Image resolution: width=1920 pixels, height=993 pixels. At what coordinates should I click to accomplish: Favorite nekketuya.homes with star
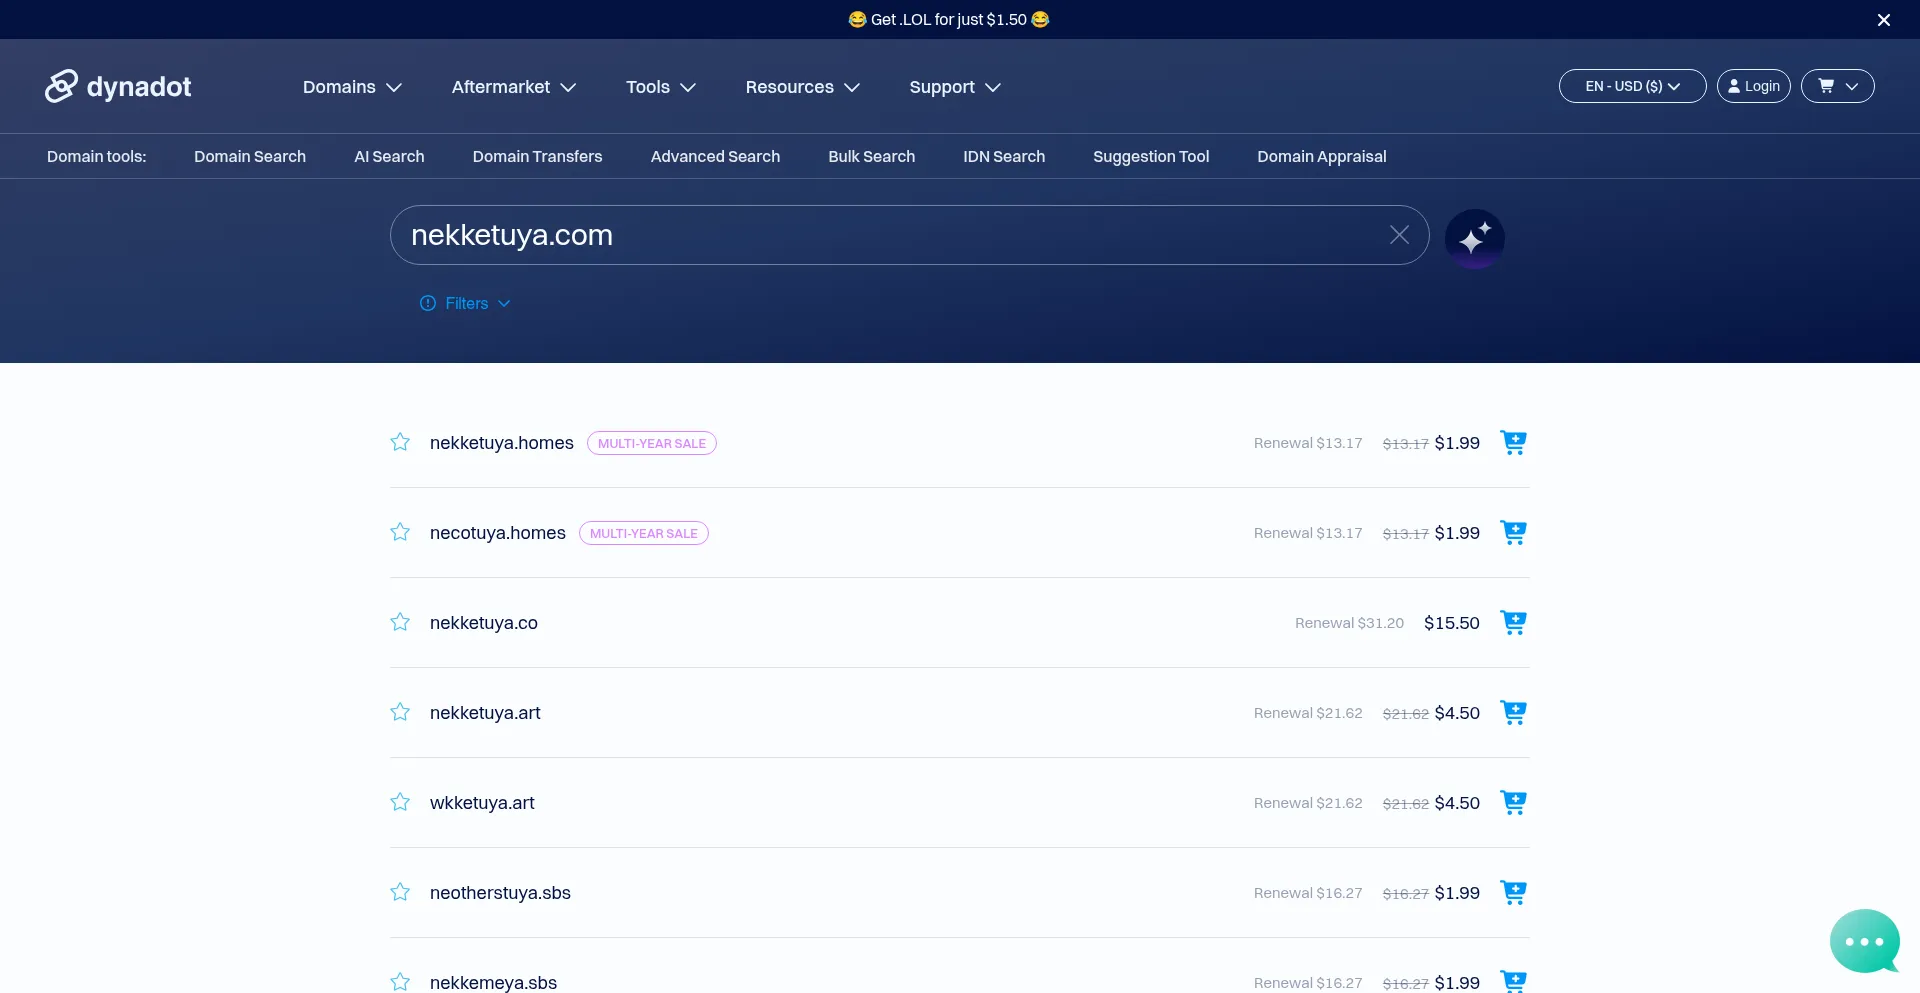[400, 442]
